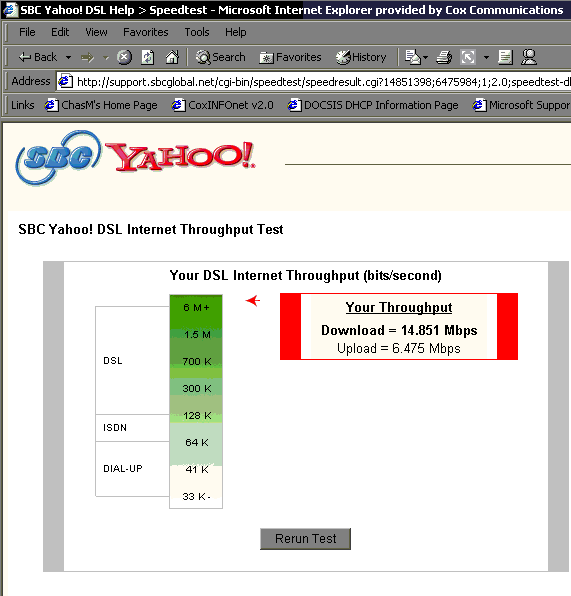Open the File menu
The image size is (571, 596).
tap(27, 32)
